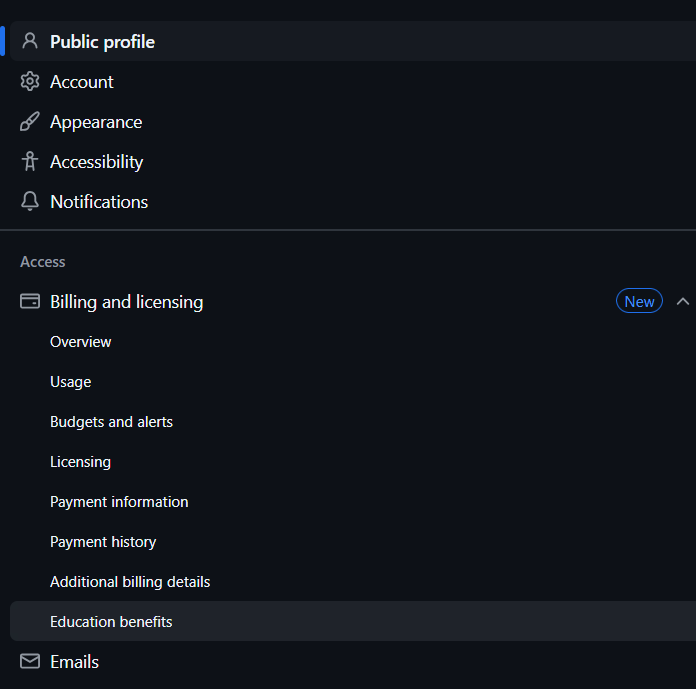Go to Account settings
696x689 pixels.
(x=82, y=82)
